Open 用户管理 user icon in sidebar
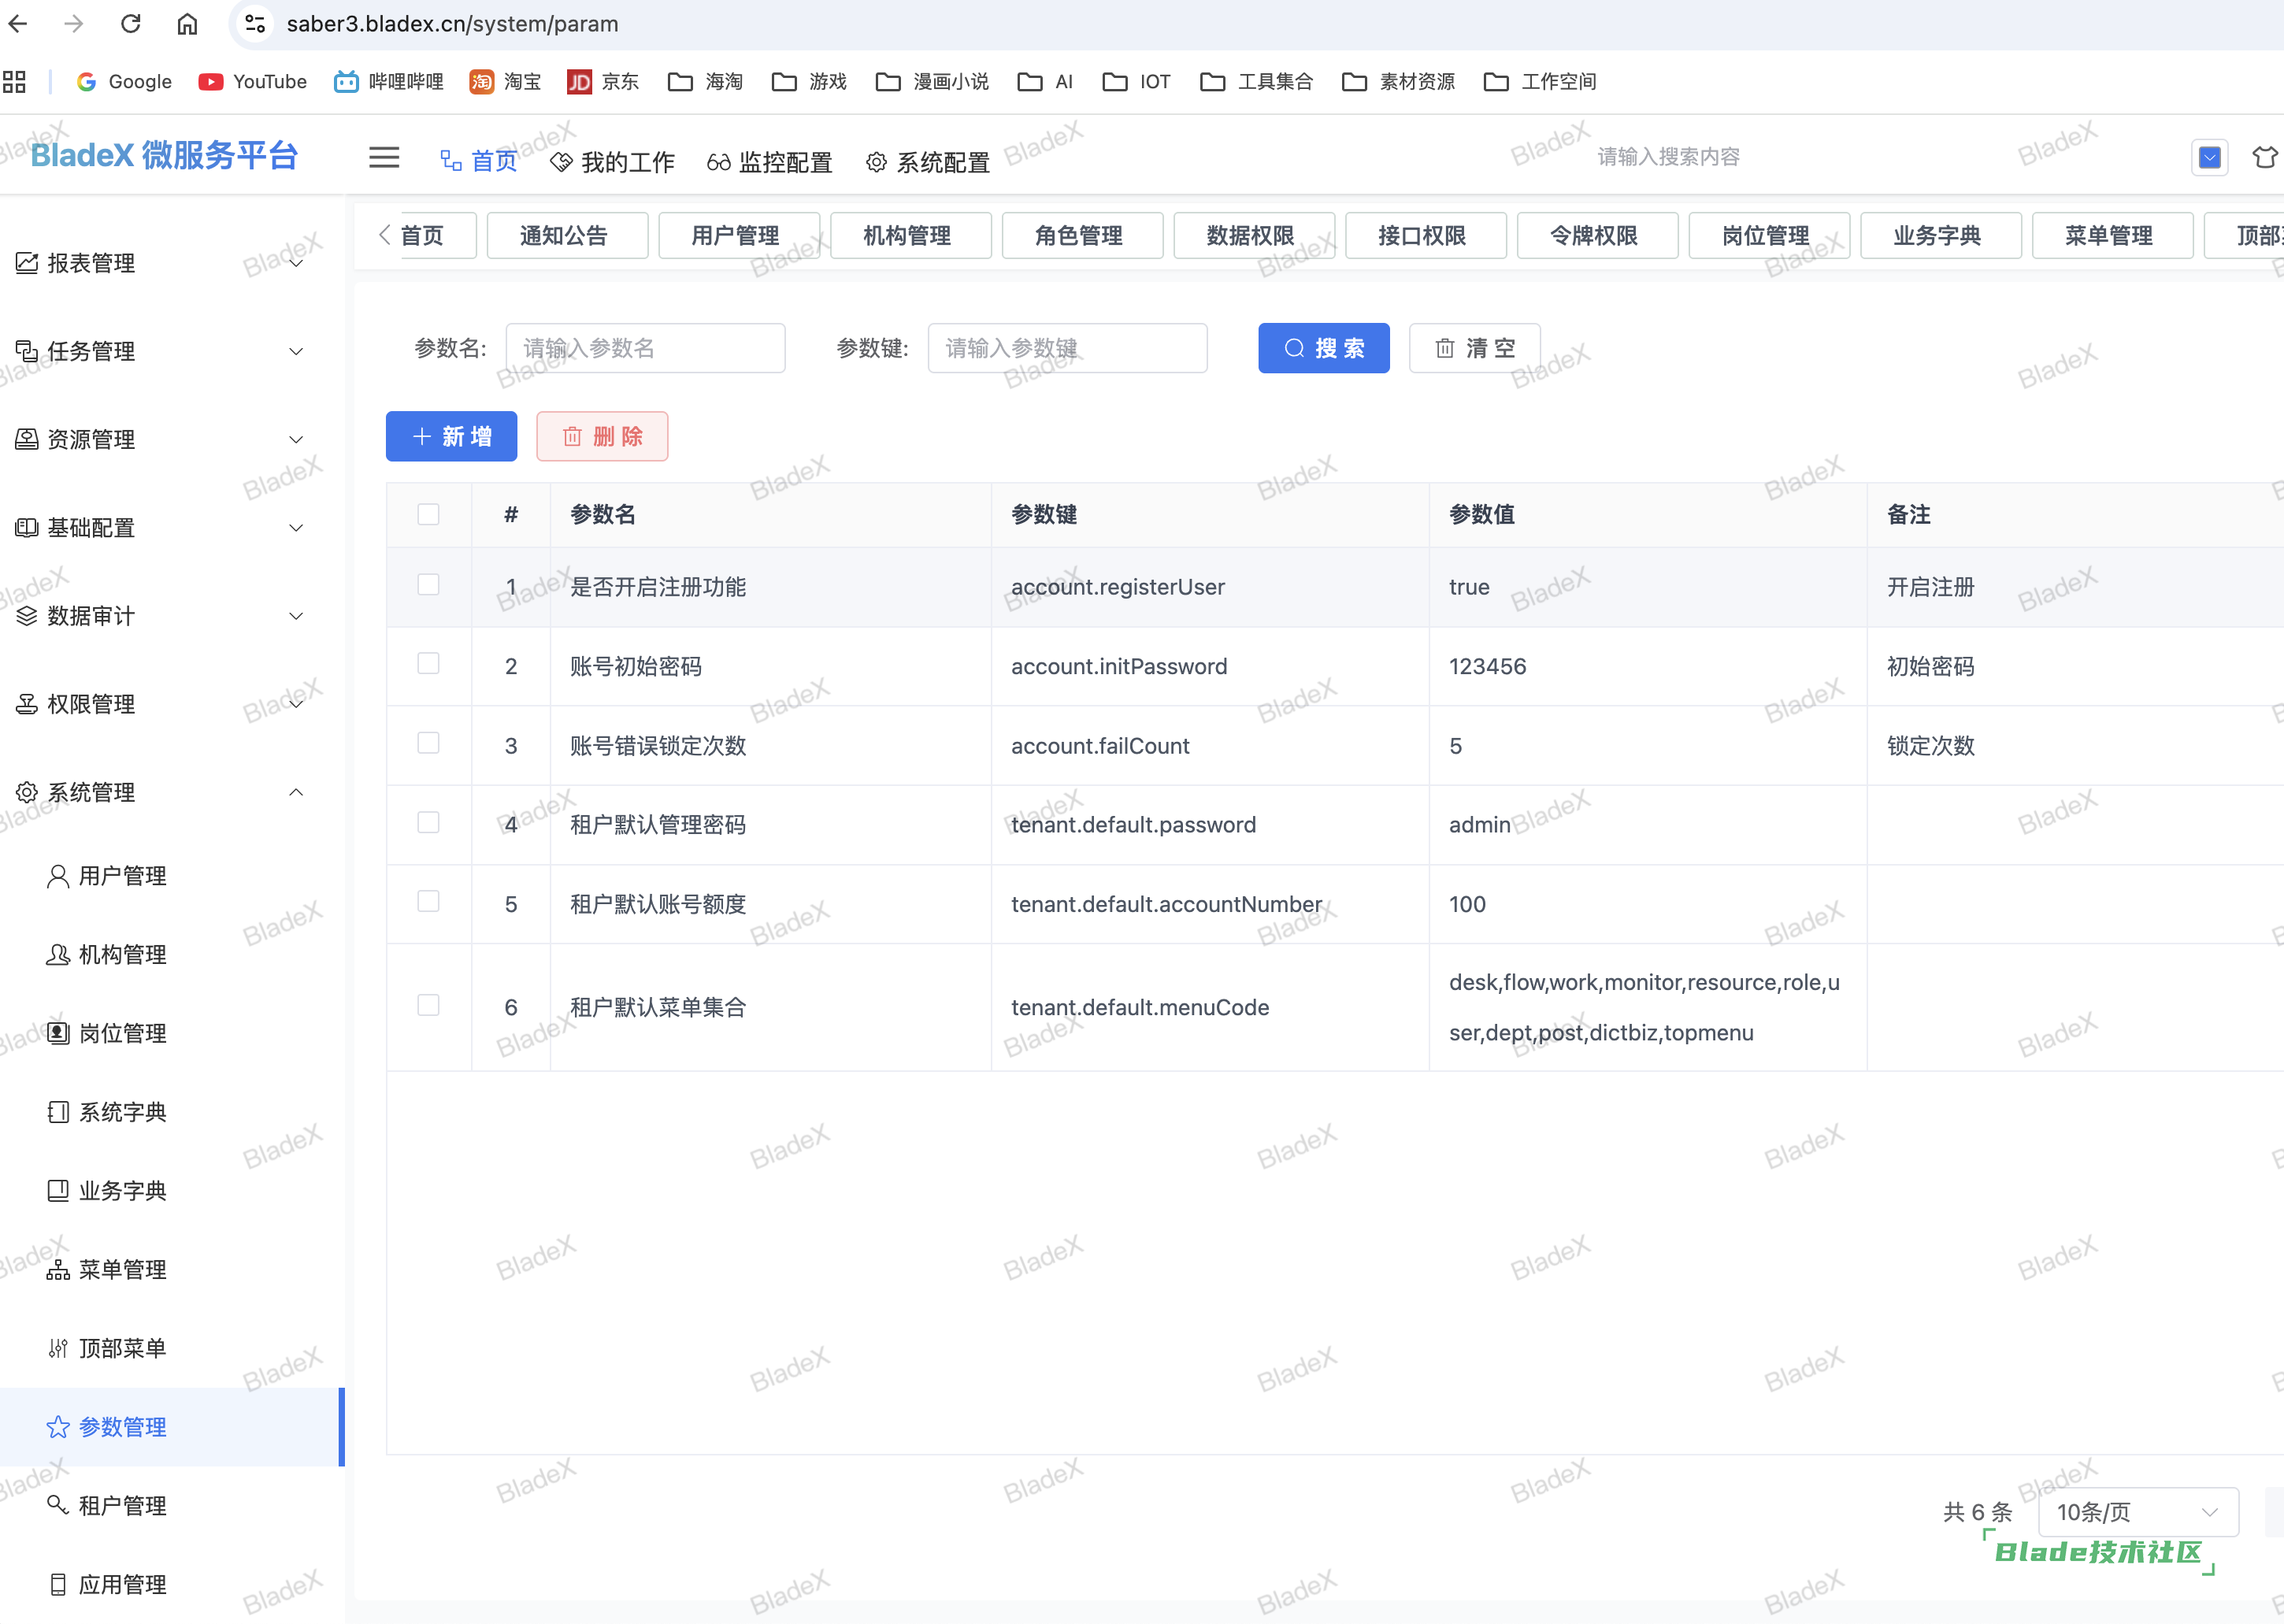The height and width of the screenshot is (1624, 2284). click(58, 876)
